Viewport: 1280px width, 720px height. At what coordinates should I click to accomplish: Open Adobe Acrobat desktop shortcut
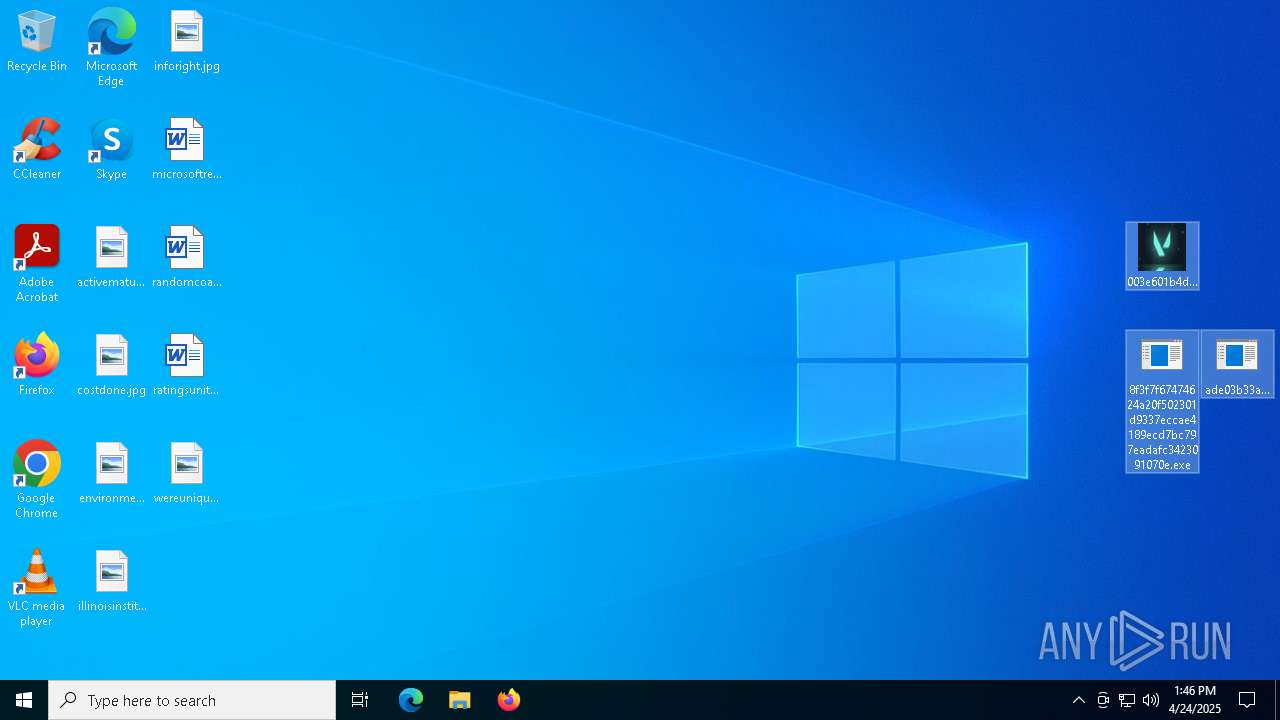[37, 264]
